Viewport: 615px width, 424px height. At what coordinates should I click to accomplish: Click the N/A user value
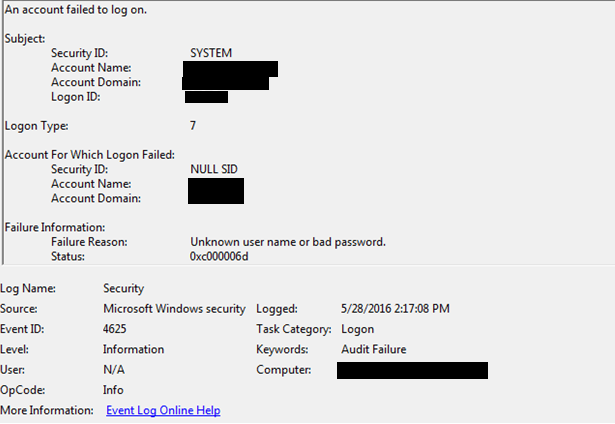point(114,370)
